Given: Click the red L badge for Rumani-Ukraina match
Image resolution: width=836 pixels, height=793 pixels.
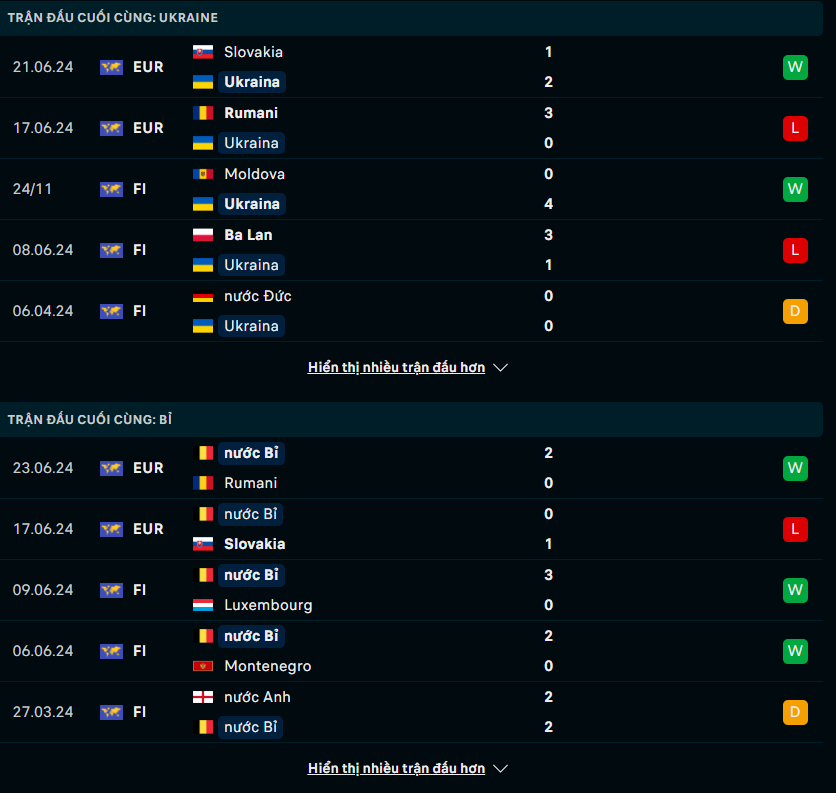Looking at the screenshot, I should point(795,128).
